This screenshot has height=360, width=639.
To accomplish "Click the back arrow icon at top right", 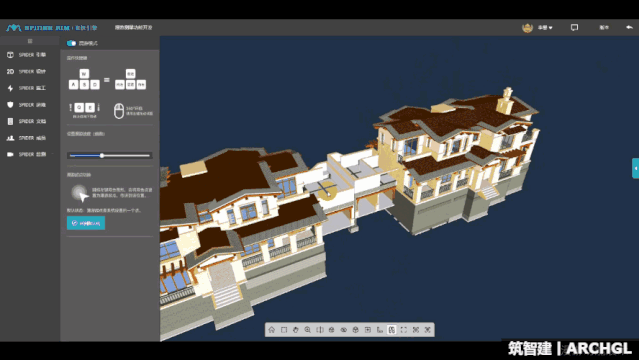I will pyautogui.click(x=629, y=27).
